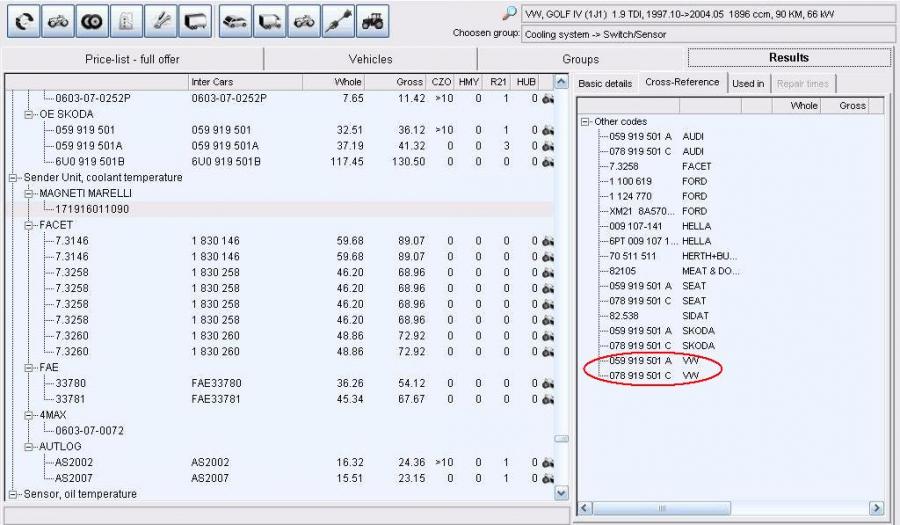Screen dimensions: 900x525
Task: Collapse Sender Unit, coolant temperature node
Action: tap(14, 177)
